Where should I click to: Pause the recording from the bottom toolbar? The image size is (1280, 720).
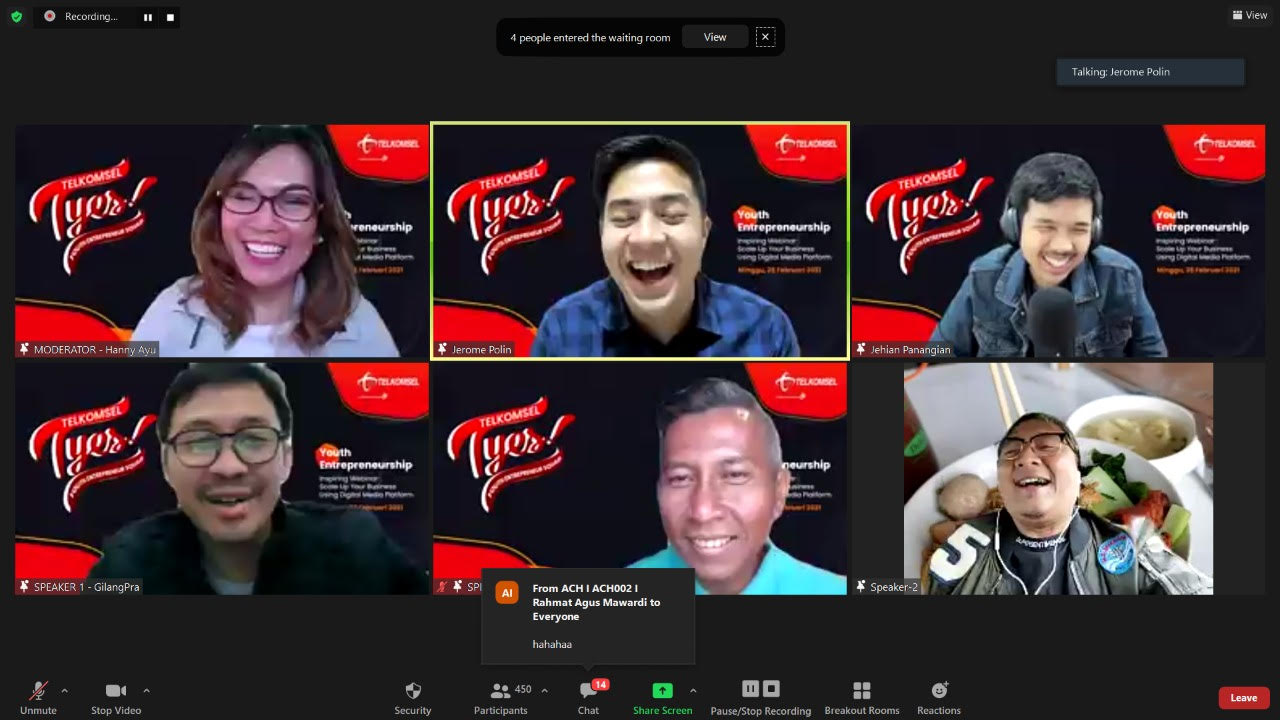tap(750, 688)
